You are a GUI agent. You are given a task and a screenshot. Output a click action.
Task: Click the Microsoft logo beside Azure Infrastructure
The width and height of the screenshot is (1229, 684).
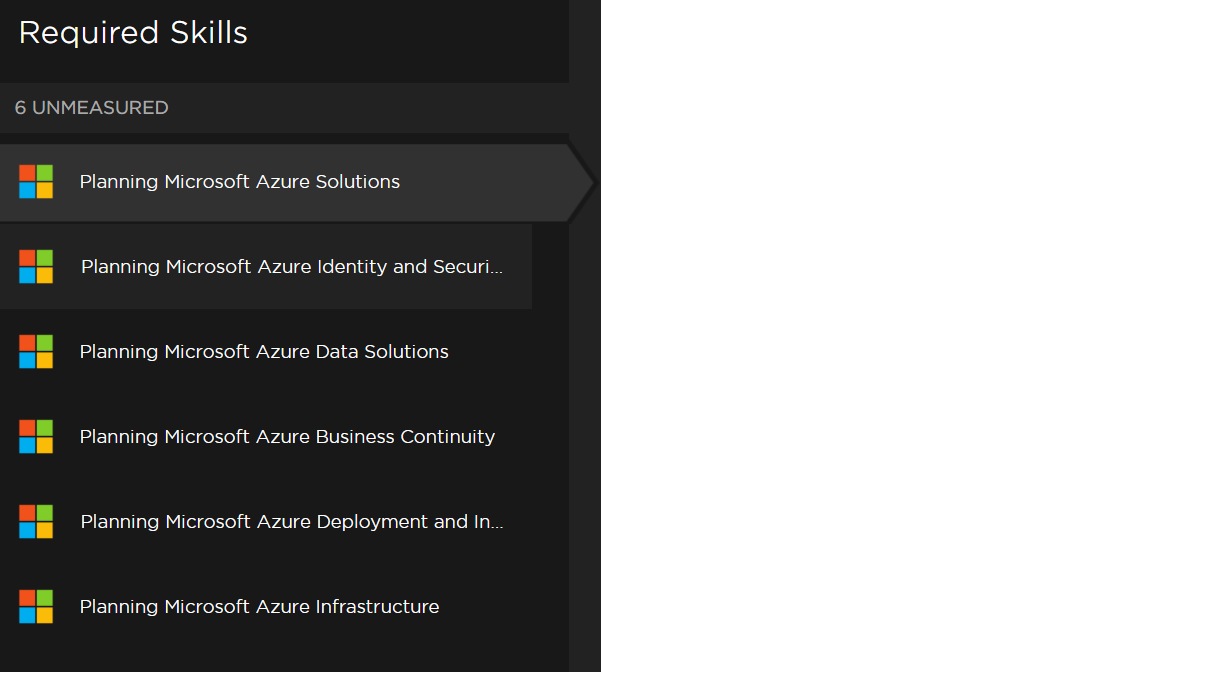coord(36,607)
